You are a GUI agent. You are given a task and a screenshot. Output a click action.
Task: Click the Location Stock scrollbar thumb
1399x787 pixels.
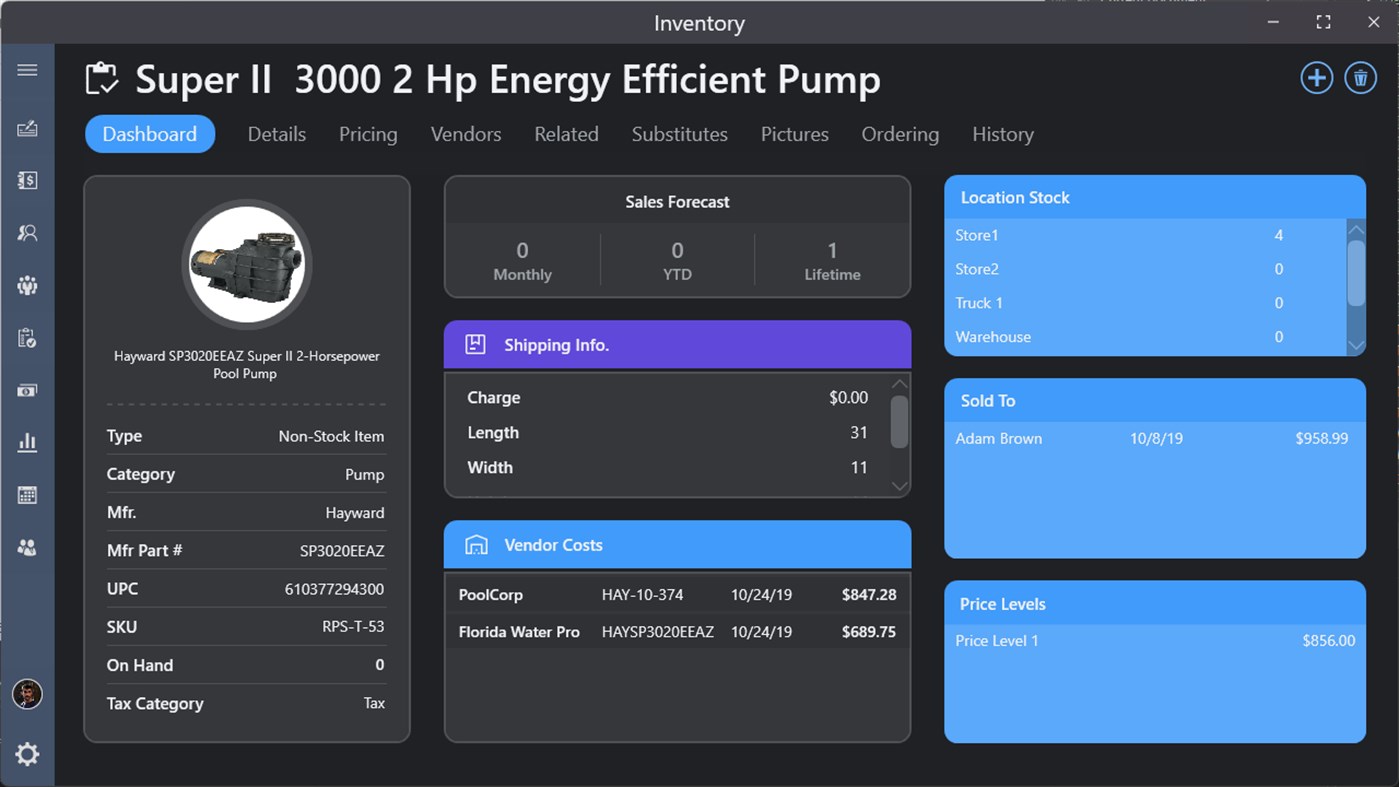tap(1356, 273)
